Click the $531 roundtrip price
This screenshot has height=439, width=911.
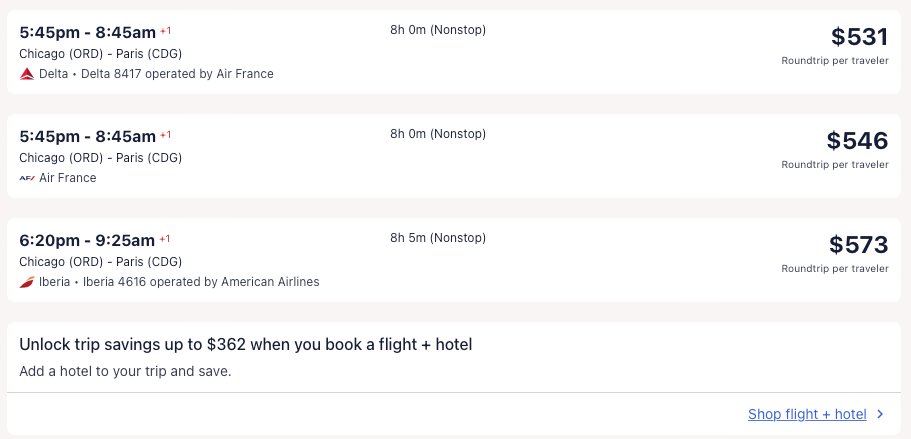(859, 37)
